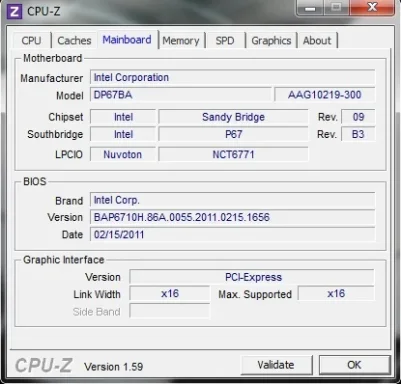The height and width of the screenshot is (384, 401).
Task: Select the Sandy Bridge chipset value
Action: pos(233,117)
